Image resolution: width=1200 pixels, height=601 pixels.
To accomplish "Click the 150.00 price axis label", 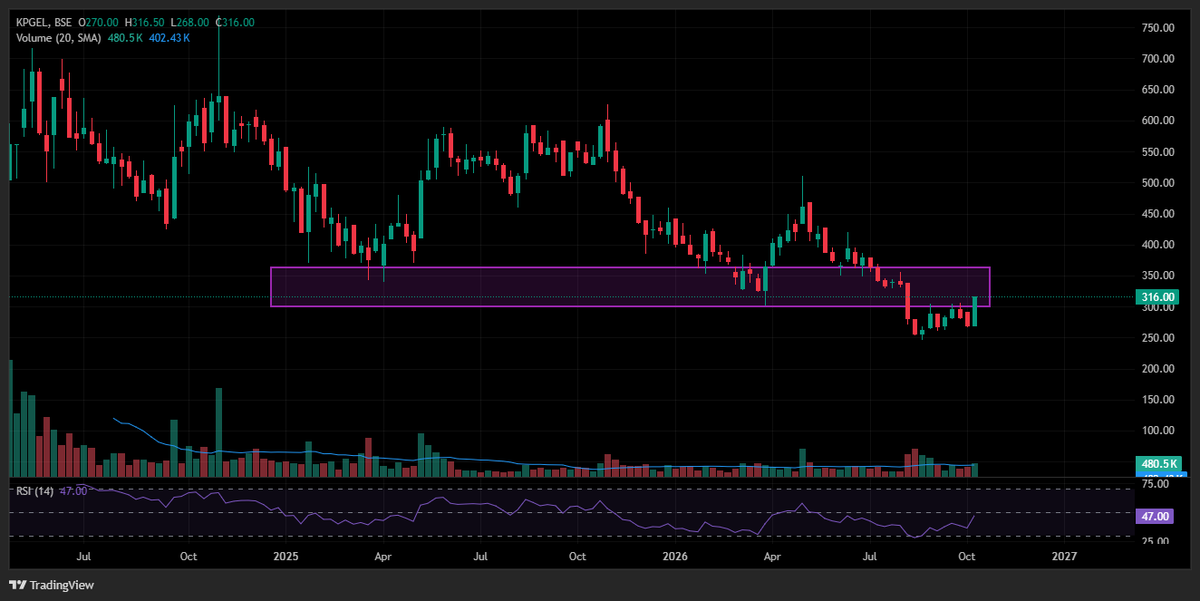I will [1158, 400].
